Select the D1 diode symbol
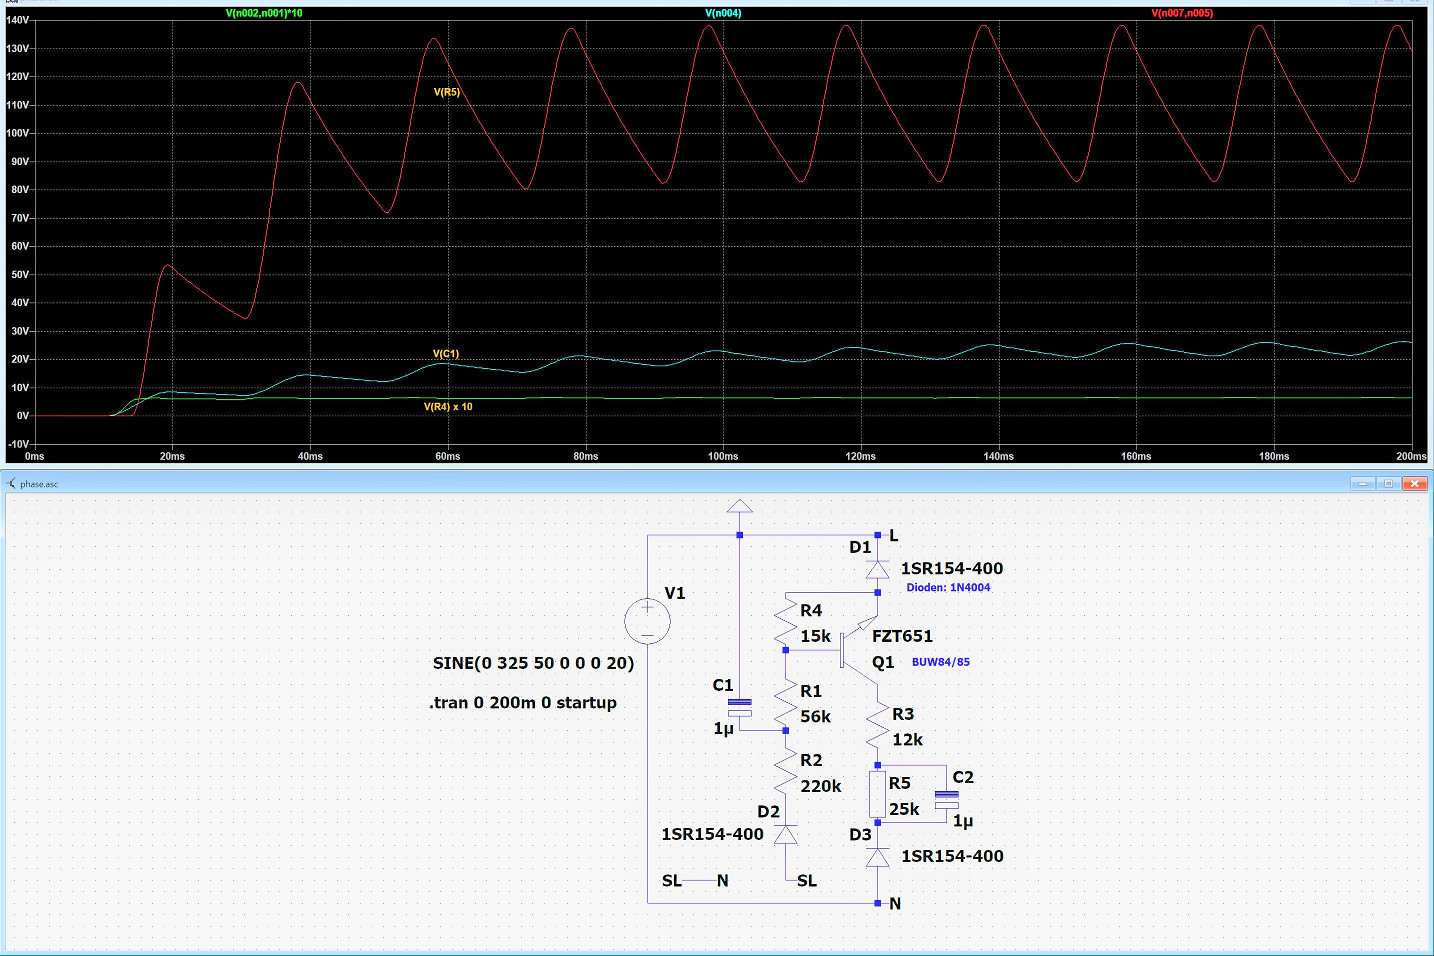The image size is (1434, 956). coord(877,569)
